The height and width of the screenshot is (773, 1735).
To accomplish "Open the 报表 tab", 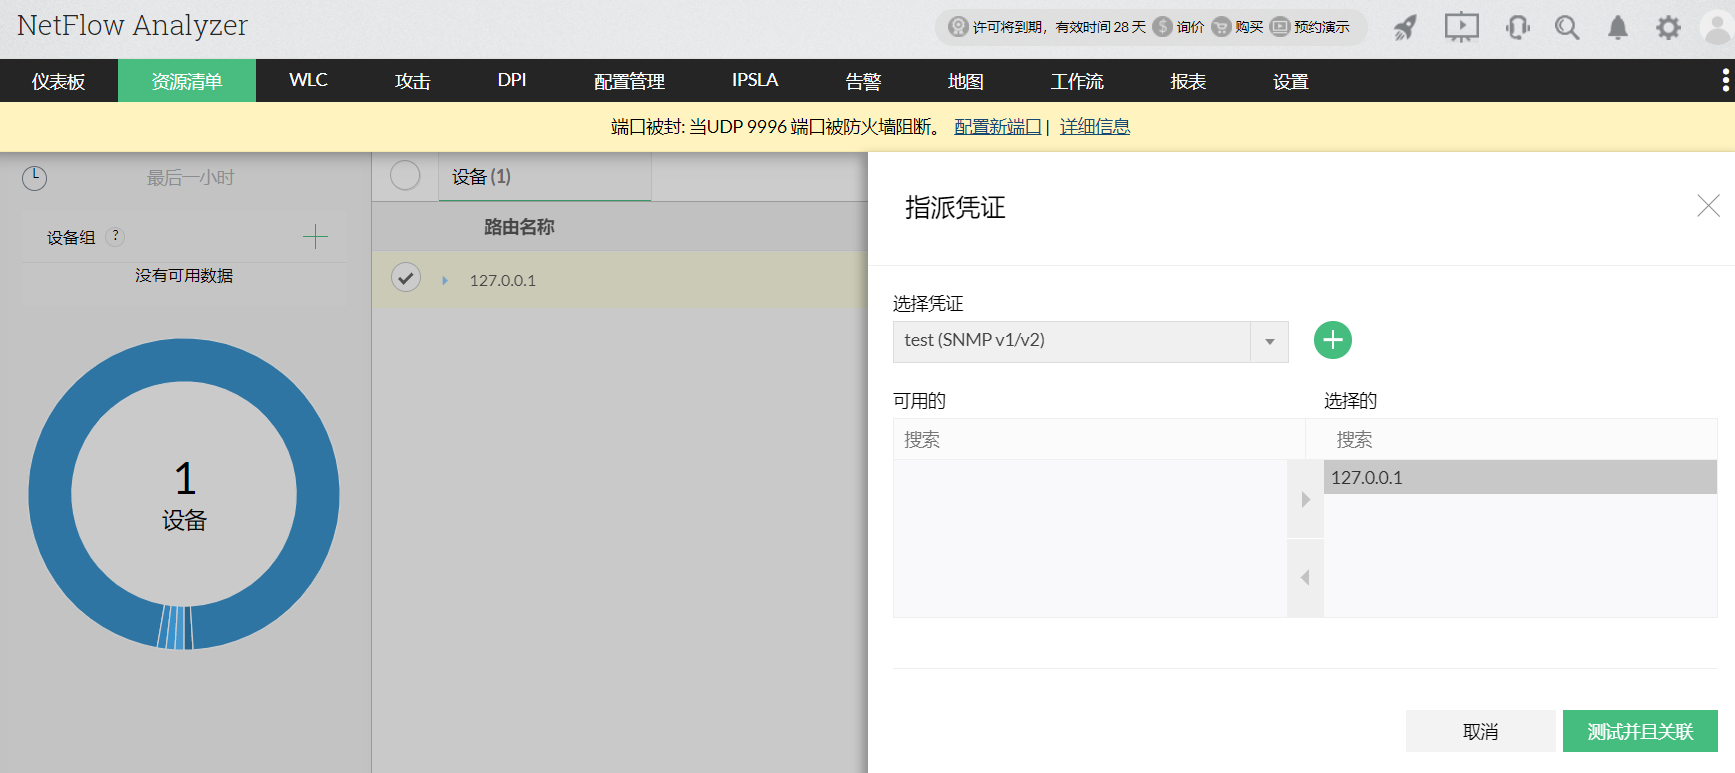I will pos(1188,81).
